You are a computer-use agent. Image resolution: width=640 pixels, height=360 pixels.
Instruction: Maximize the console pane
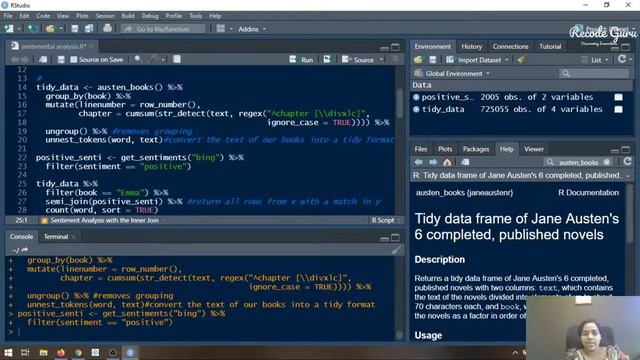click(395, 238)
